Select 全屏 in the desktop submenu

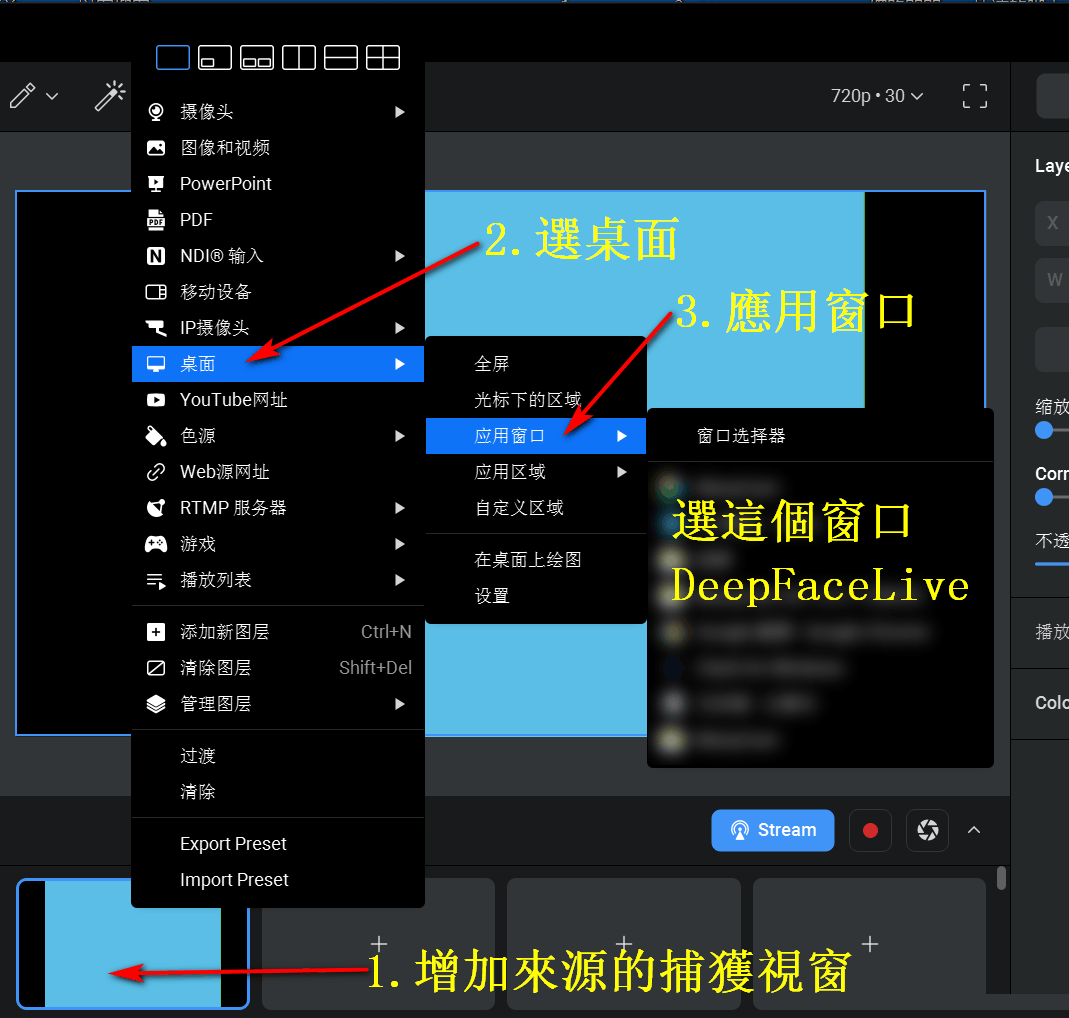[536, 364]
